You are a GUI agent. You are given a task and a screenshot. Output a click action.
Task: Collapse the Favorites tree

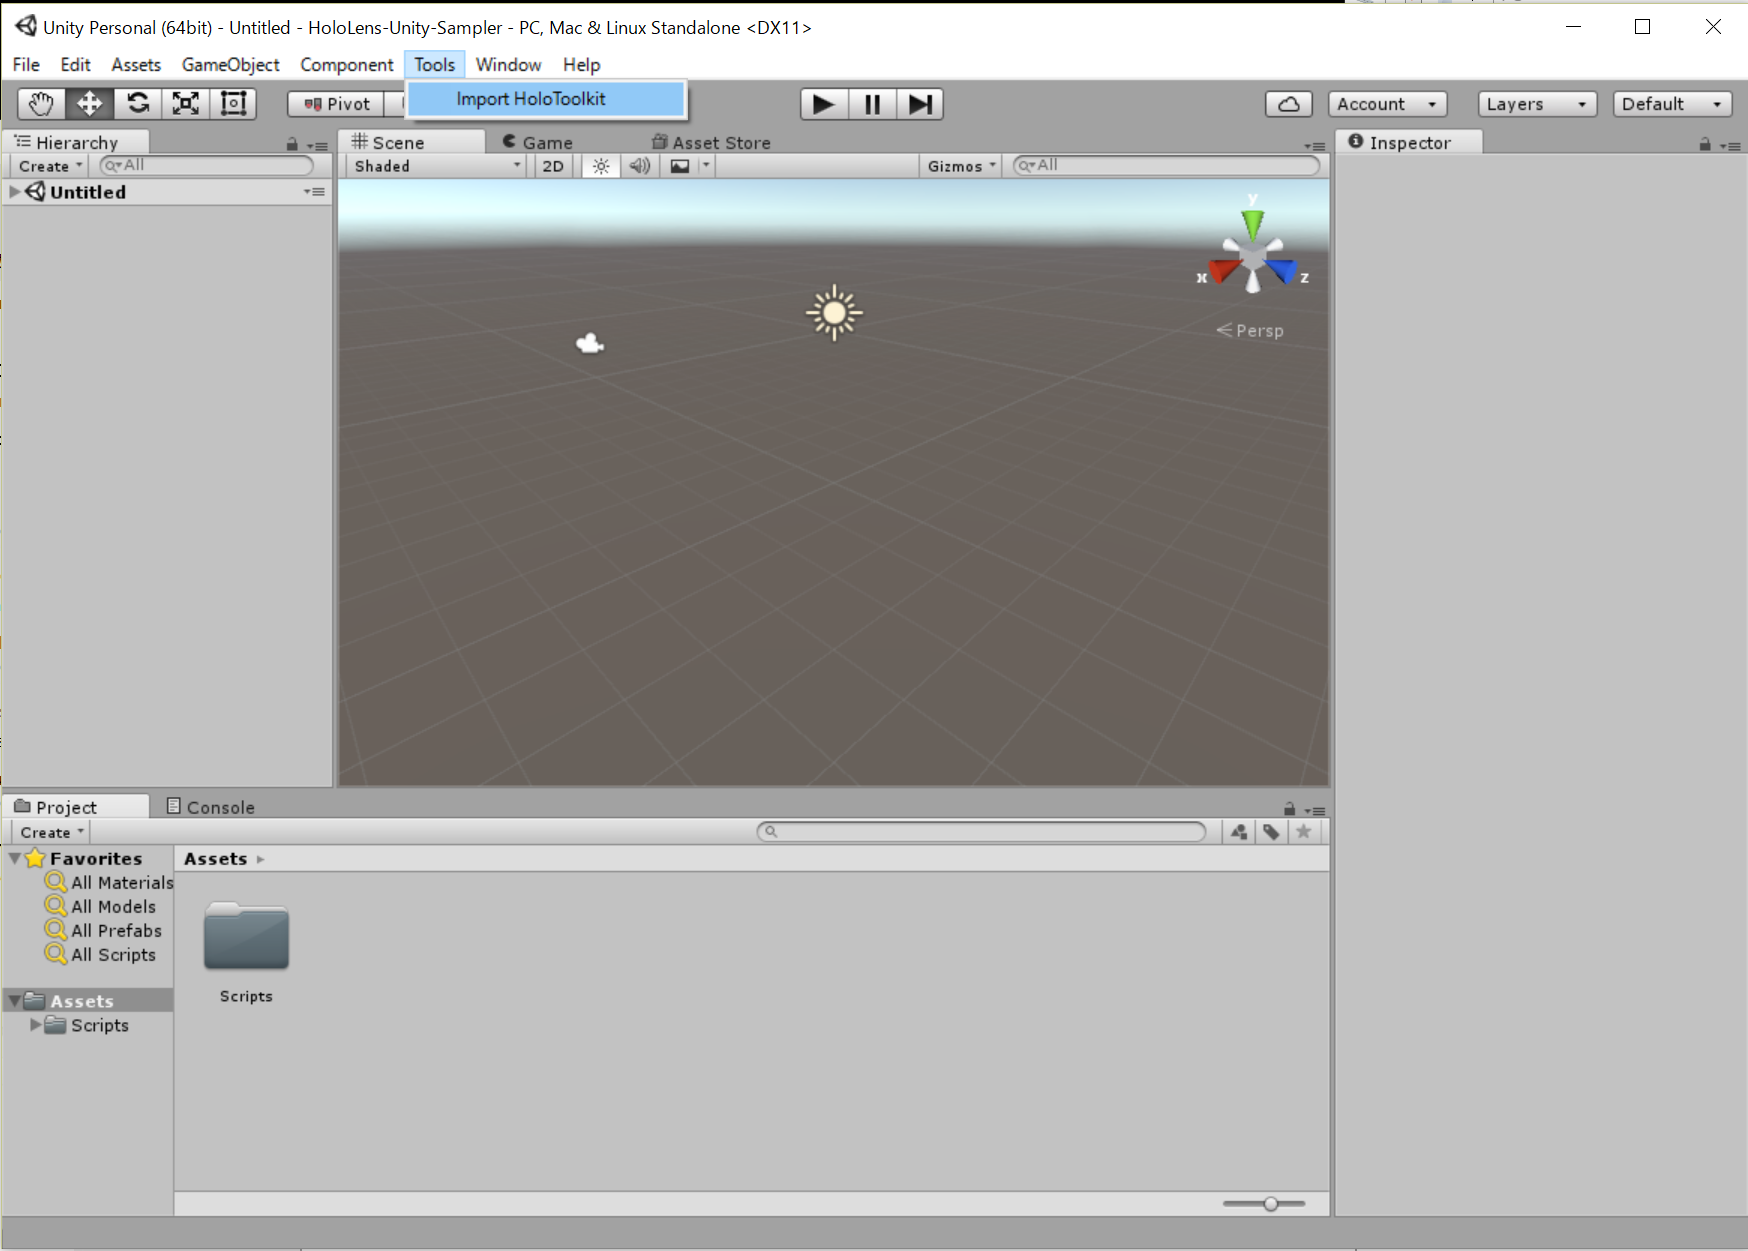point(15,858)
